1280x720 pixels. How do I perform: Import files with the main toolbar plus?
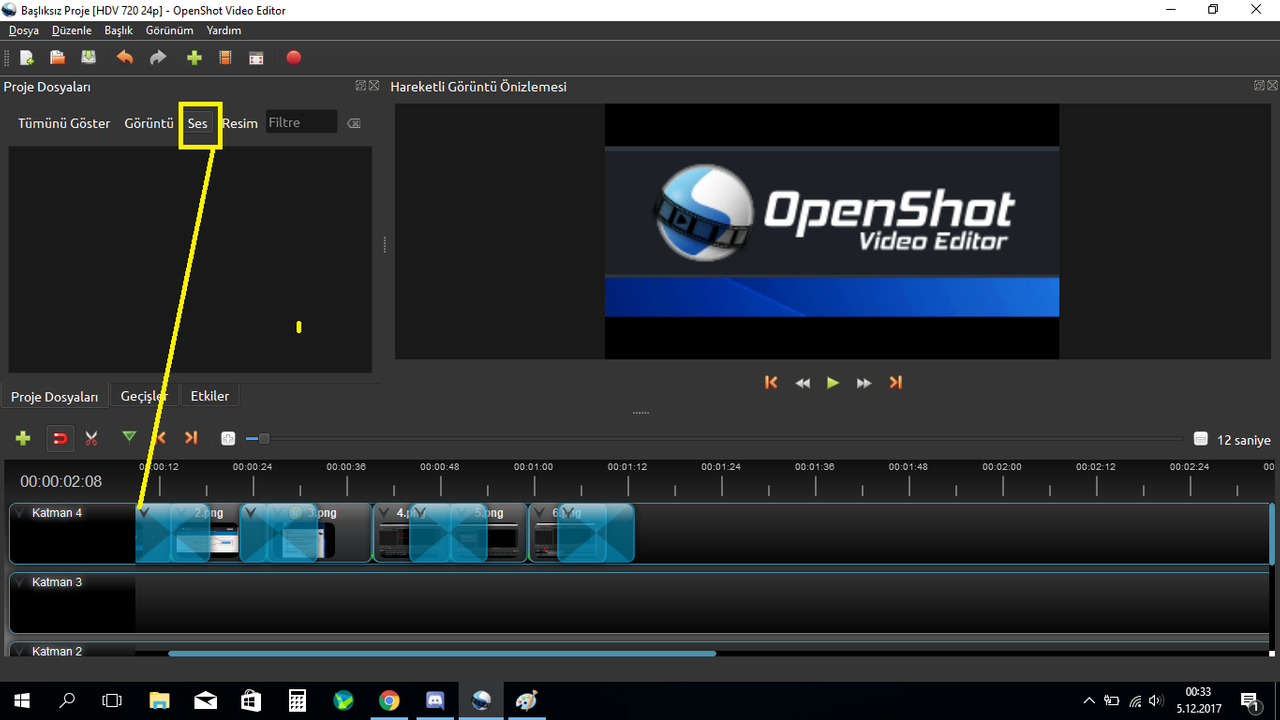tap(194, 58)
